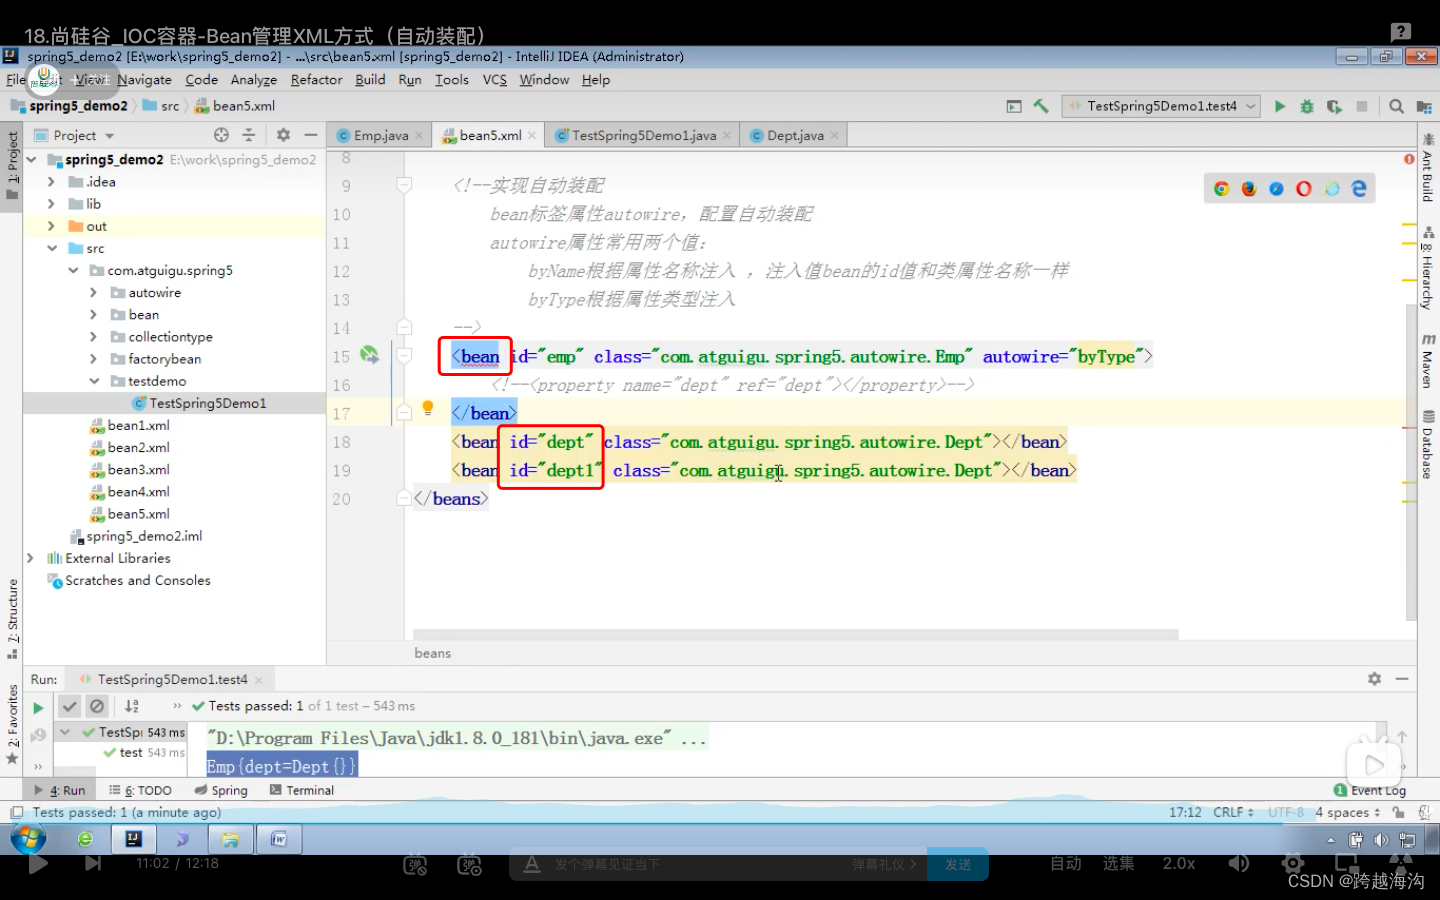1440x900 pixels.
Task: Open the Event Log
Action: [x=1370, y=790]
